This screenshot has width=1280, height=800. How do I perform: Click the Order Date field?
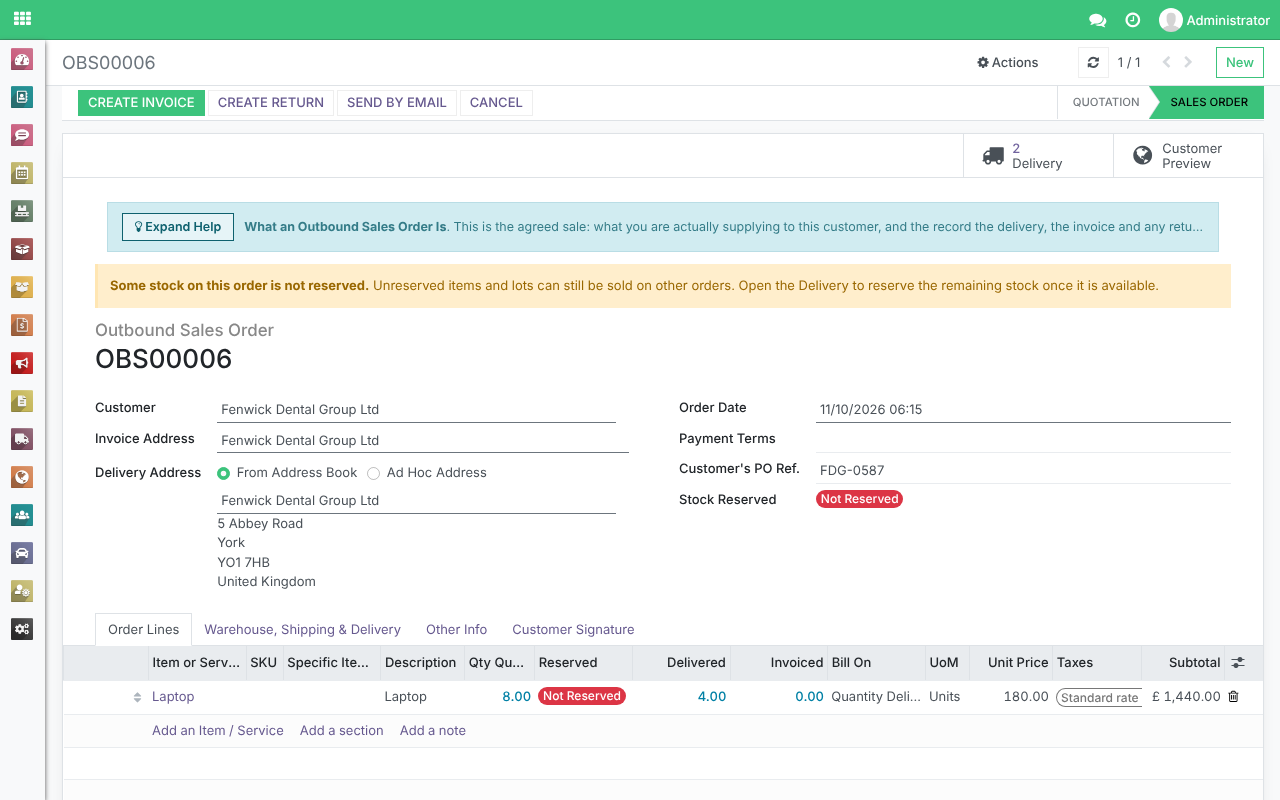point(1023,410)
